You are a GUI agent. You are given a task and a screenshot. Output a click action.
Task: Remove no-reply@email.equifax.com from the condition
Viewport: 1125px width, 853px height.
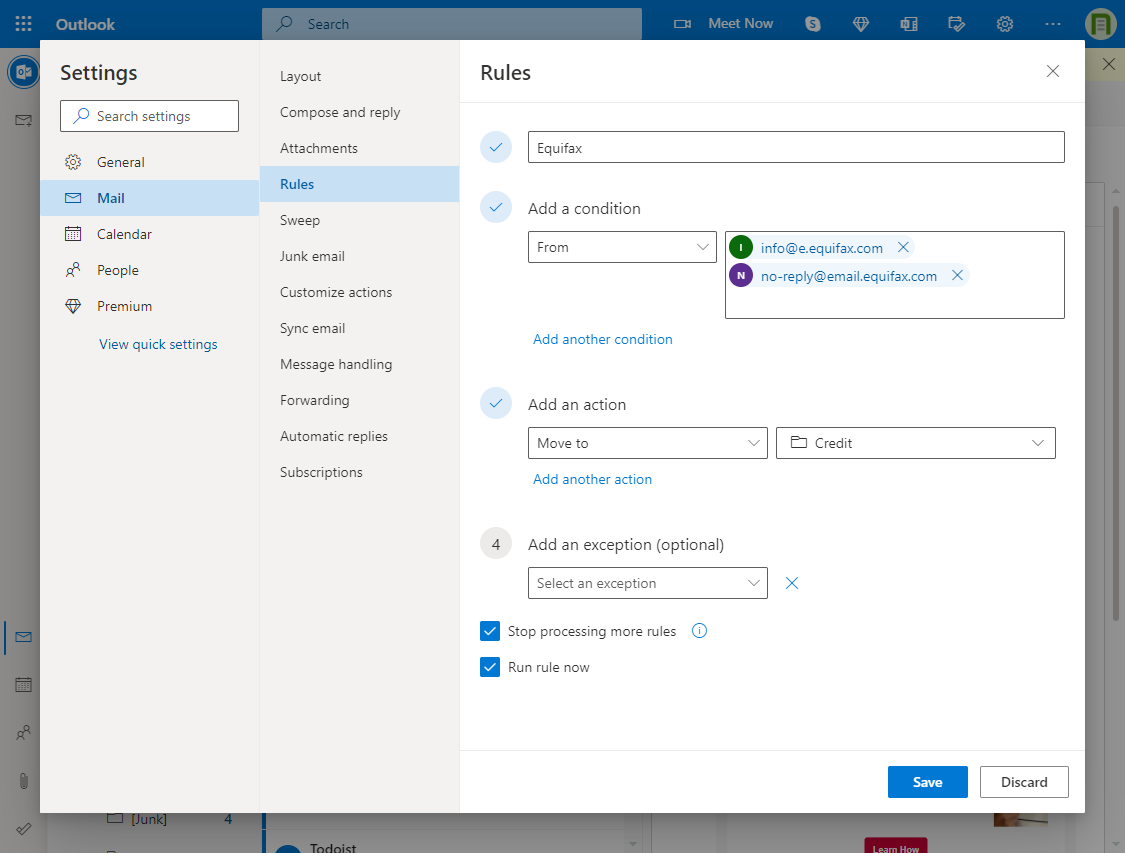957,275
